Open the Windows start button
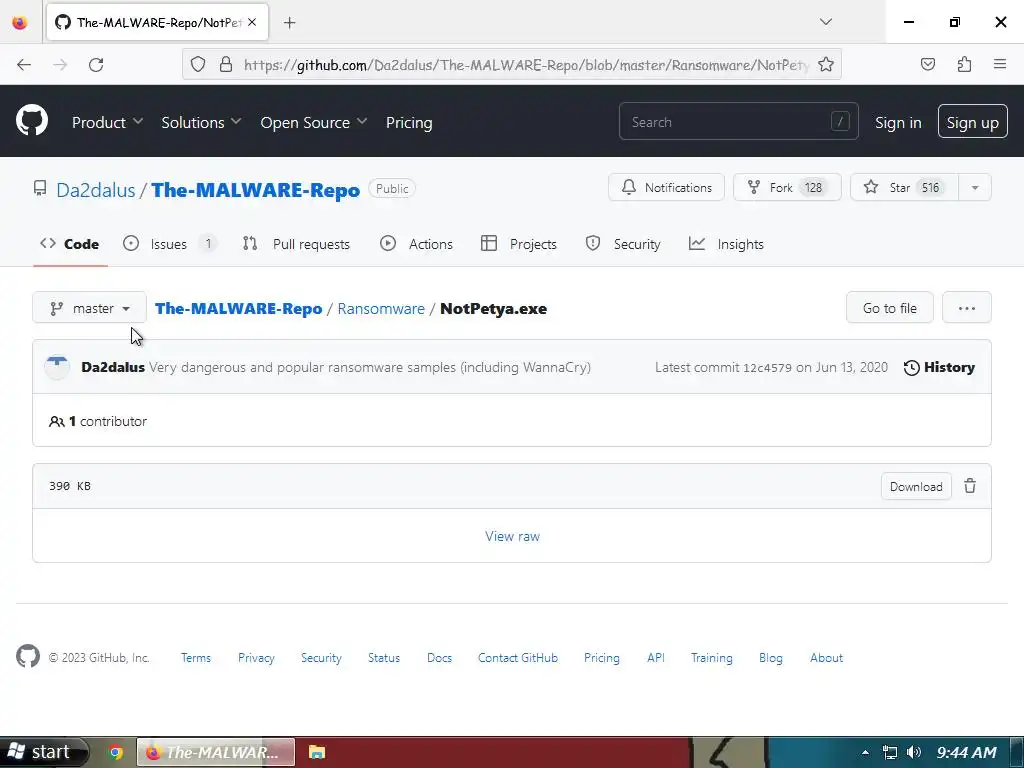Image resolution: width=1024 pixels, height=768 pixels. pyautogui.click(x=43, y=752)
